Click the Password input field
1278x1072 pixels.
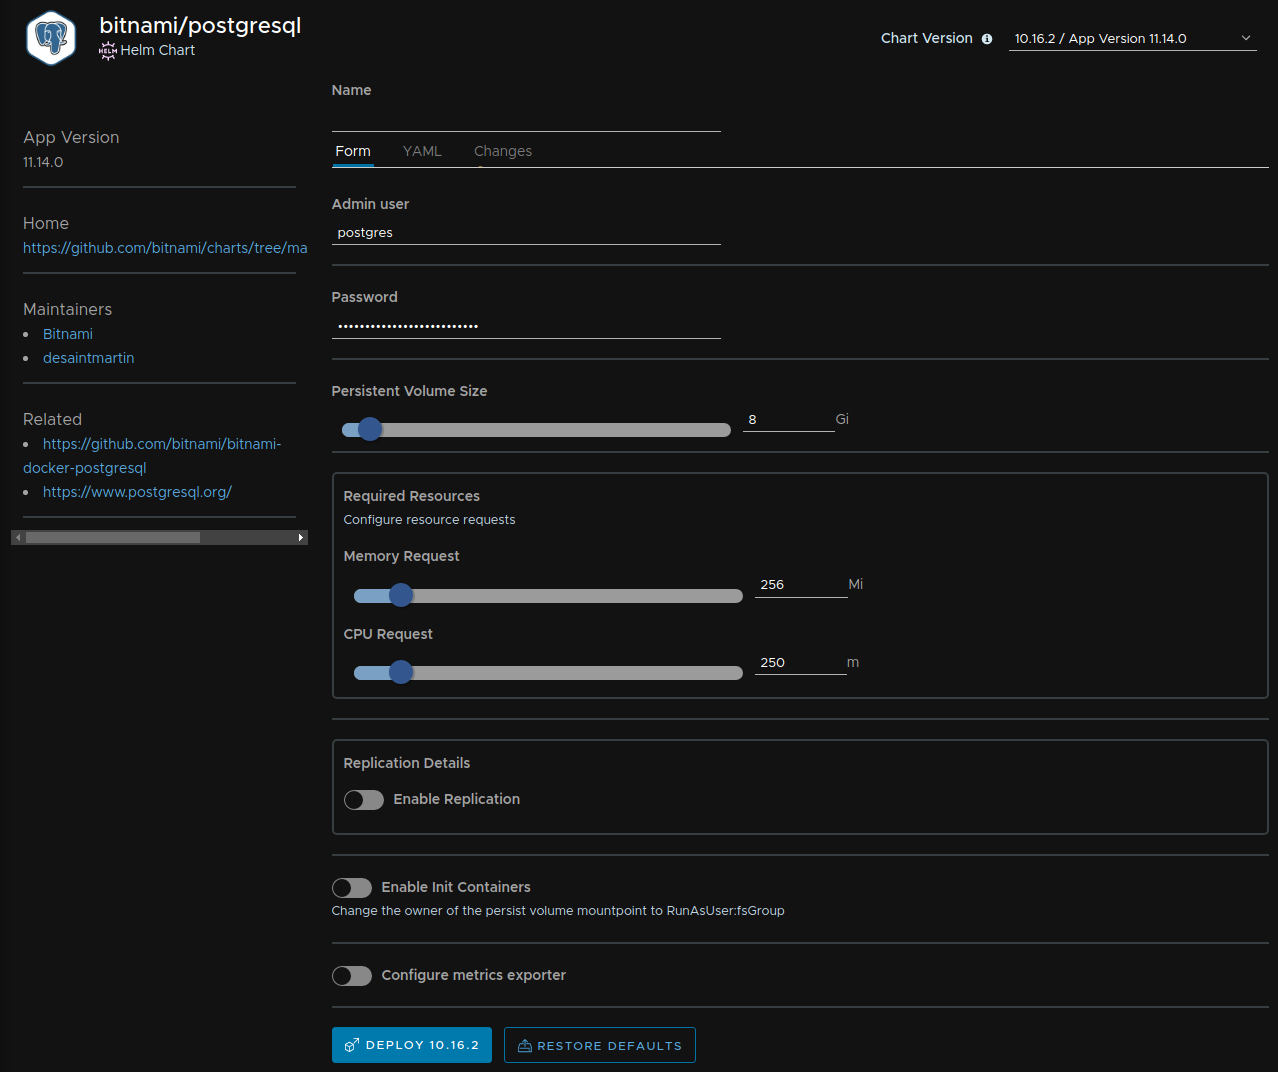(526, 326)
